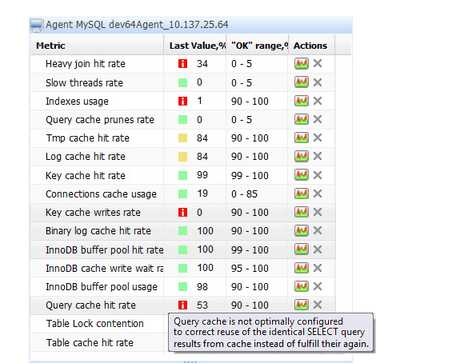
Task: Select the Agent MySQL dev64Agent panel title
Action: [x=137, y=25]
